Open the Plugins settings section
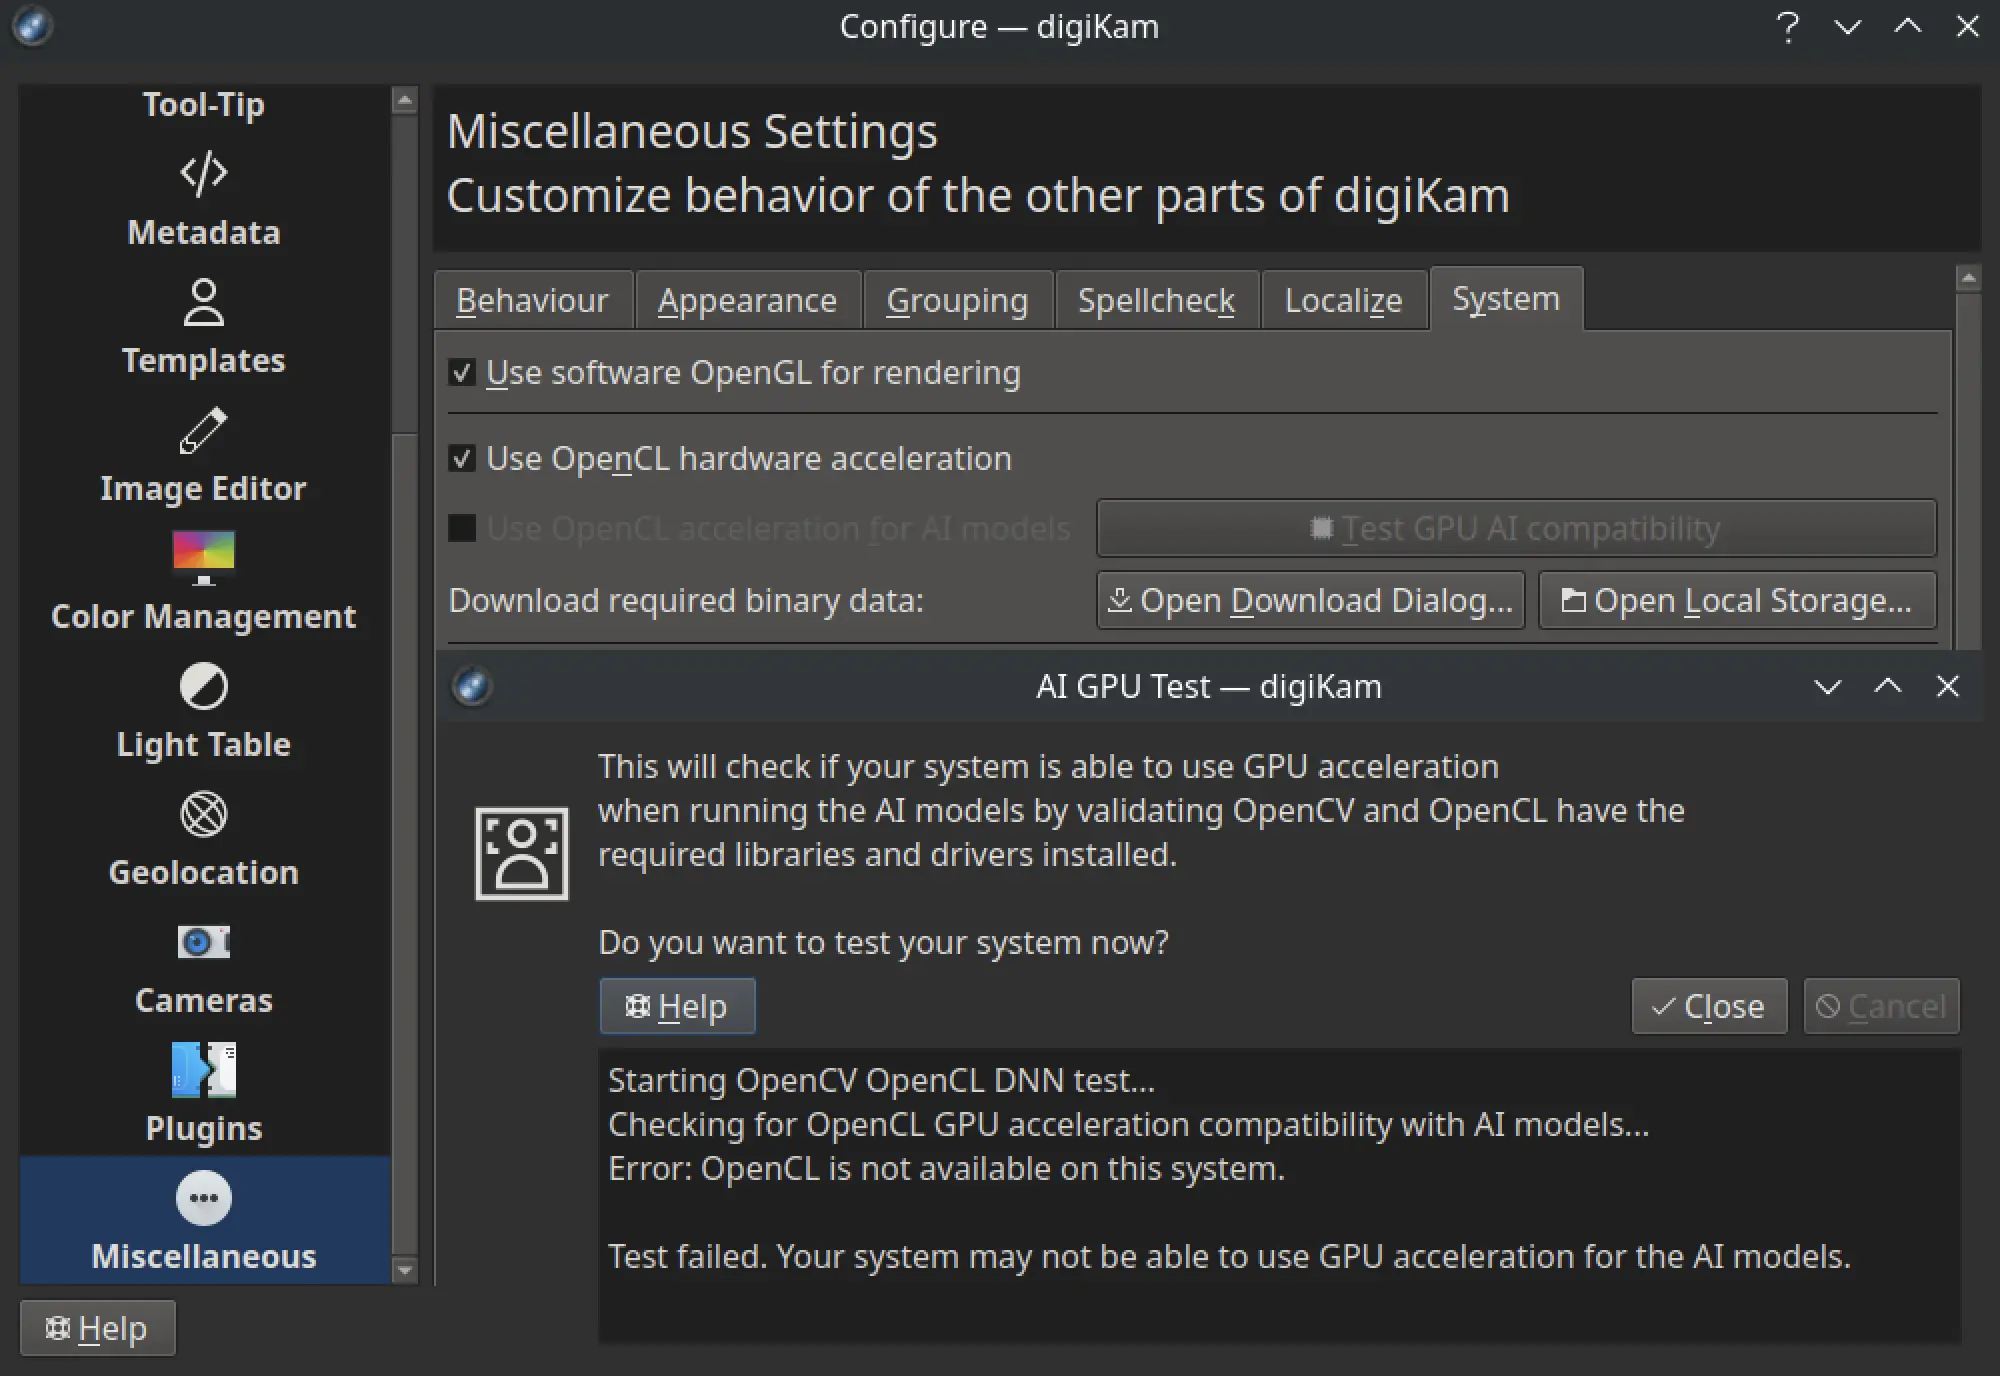 point(203,1093)
